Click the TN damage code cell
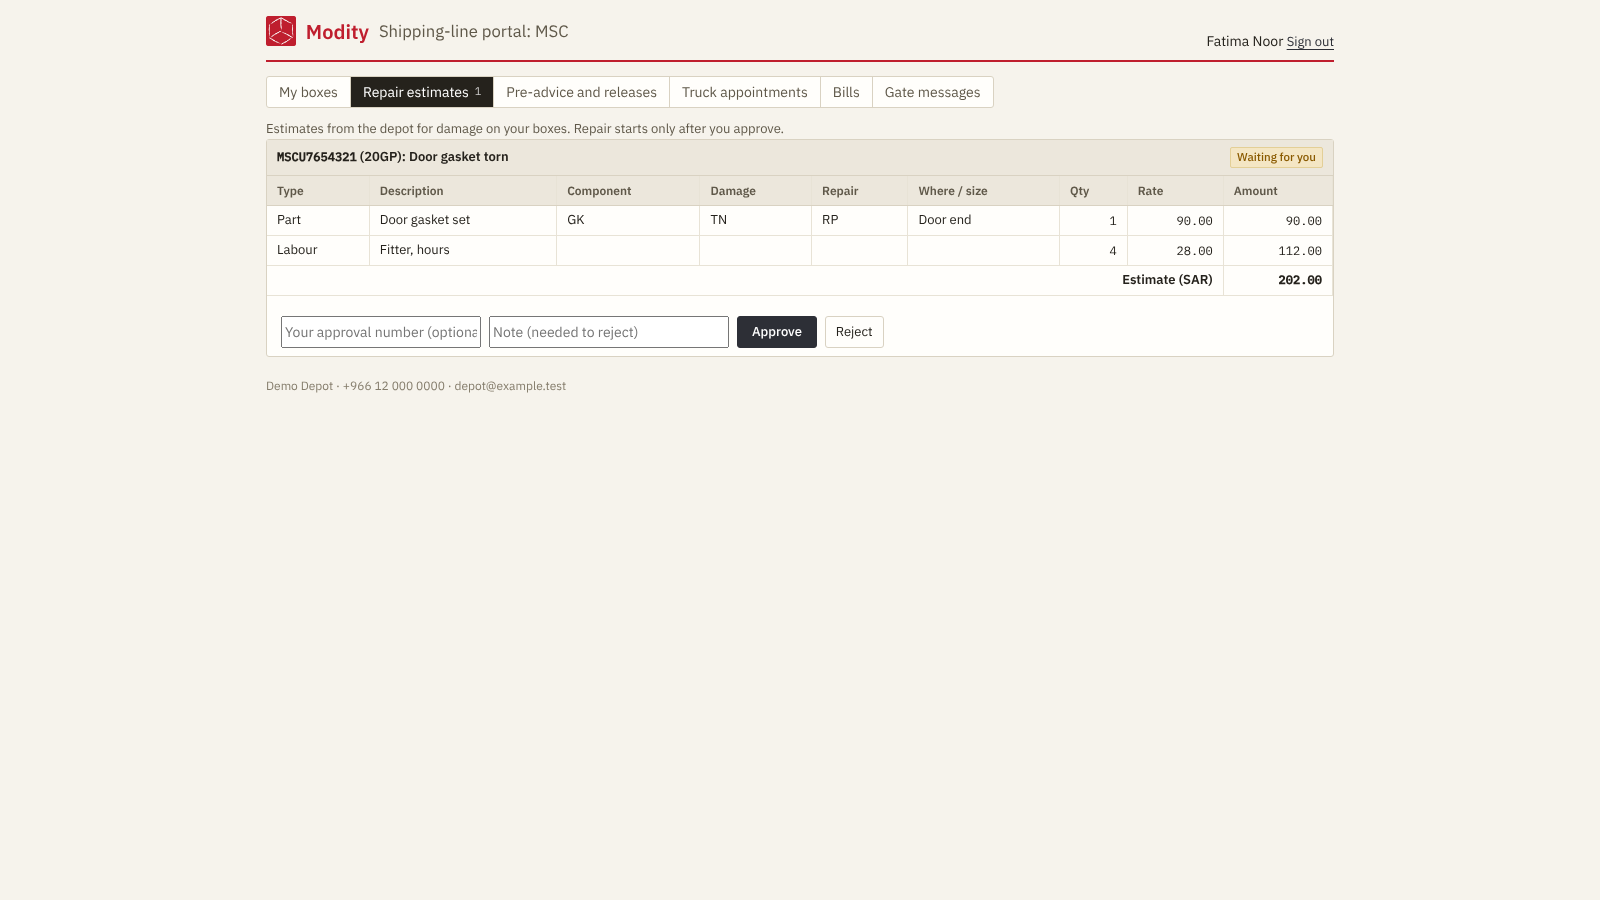 click(x=756, y=220)
